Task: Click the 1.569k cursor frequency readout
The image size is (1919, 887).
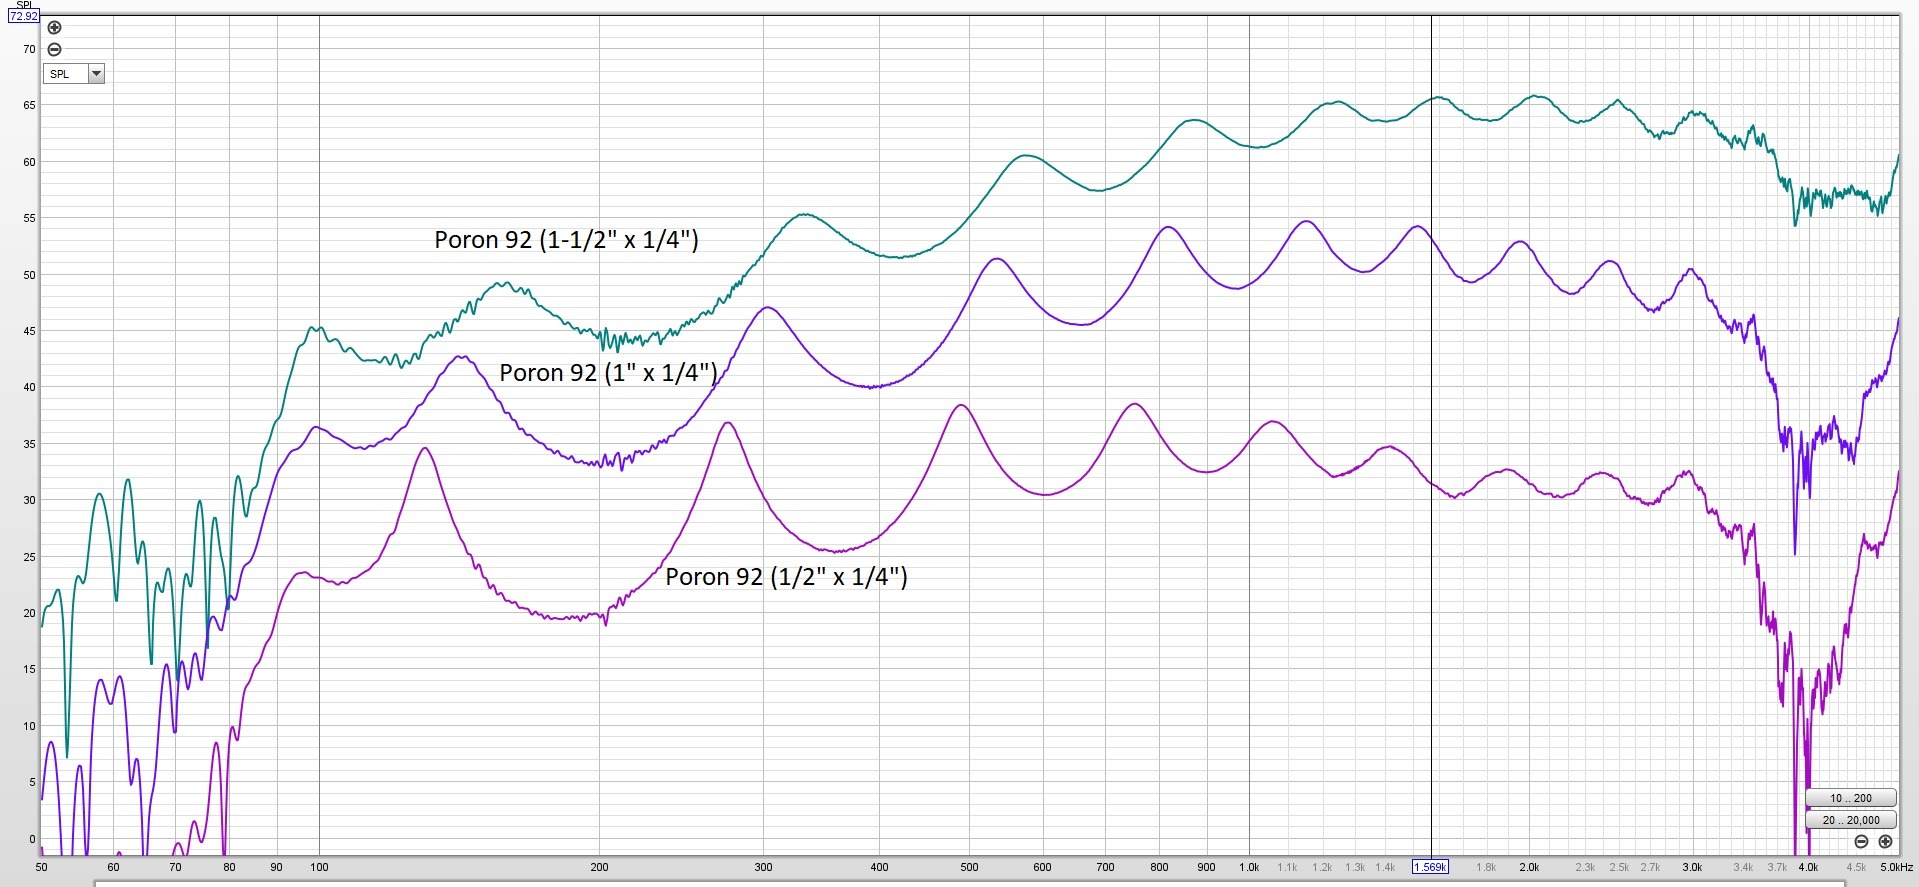Action: point(1429,867)
